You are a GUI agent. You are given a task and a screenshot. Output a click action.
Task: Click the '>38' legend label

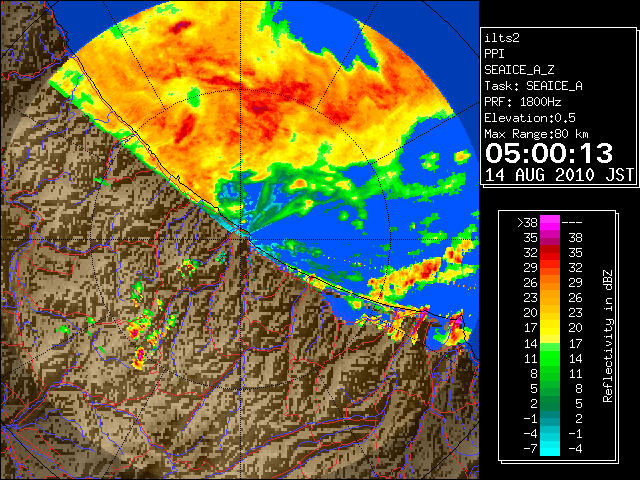(x=527, y=222)
